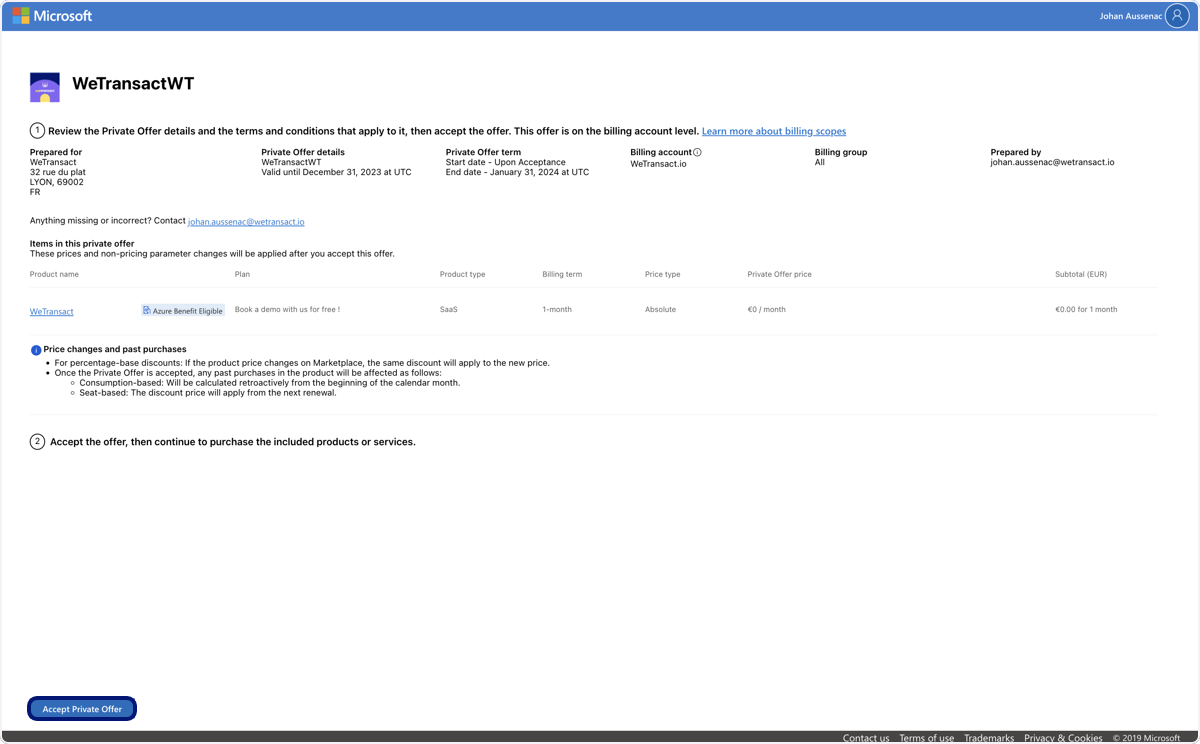The height and width of the screenshot is (744, 1200).
Task: Click the SaaS product type cell
Action: pos(449,309)
